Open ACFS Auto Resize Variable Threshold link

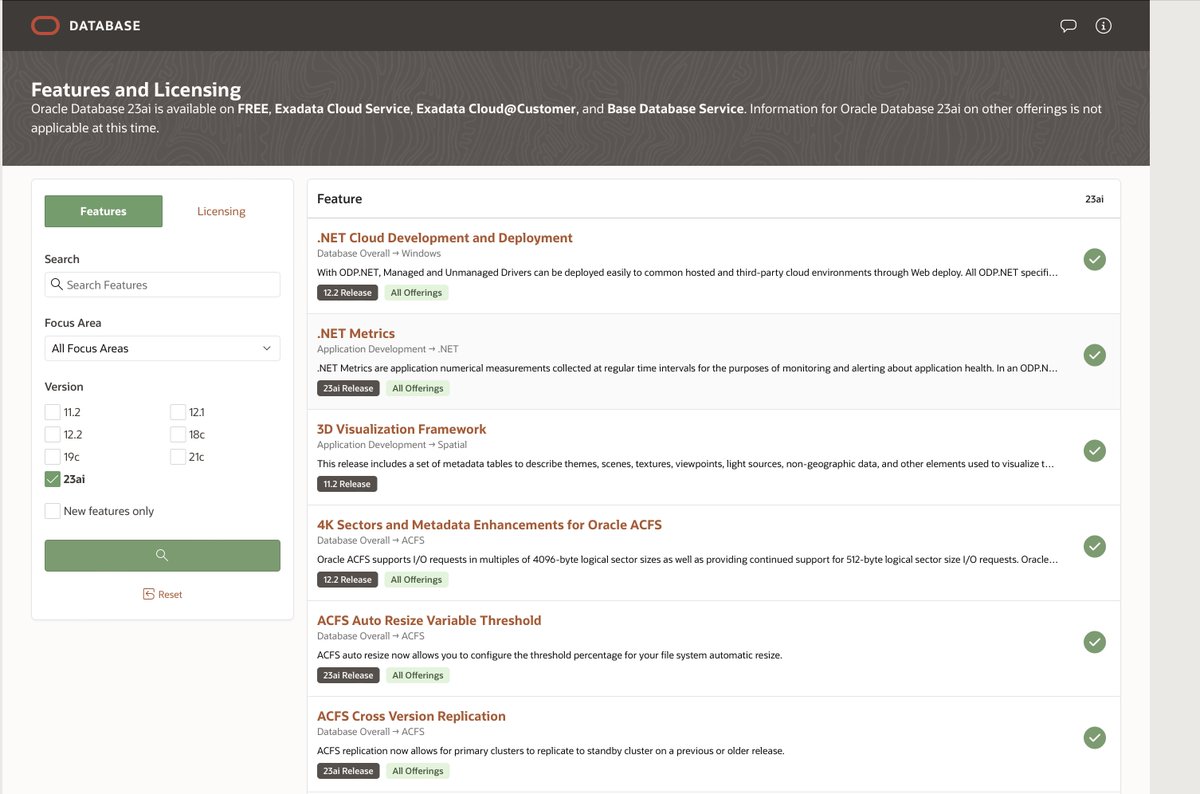click(429, 620)
